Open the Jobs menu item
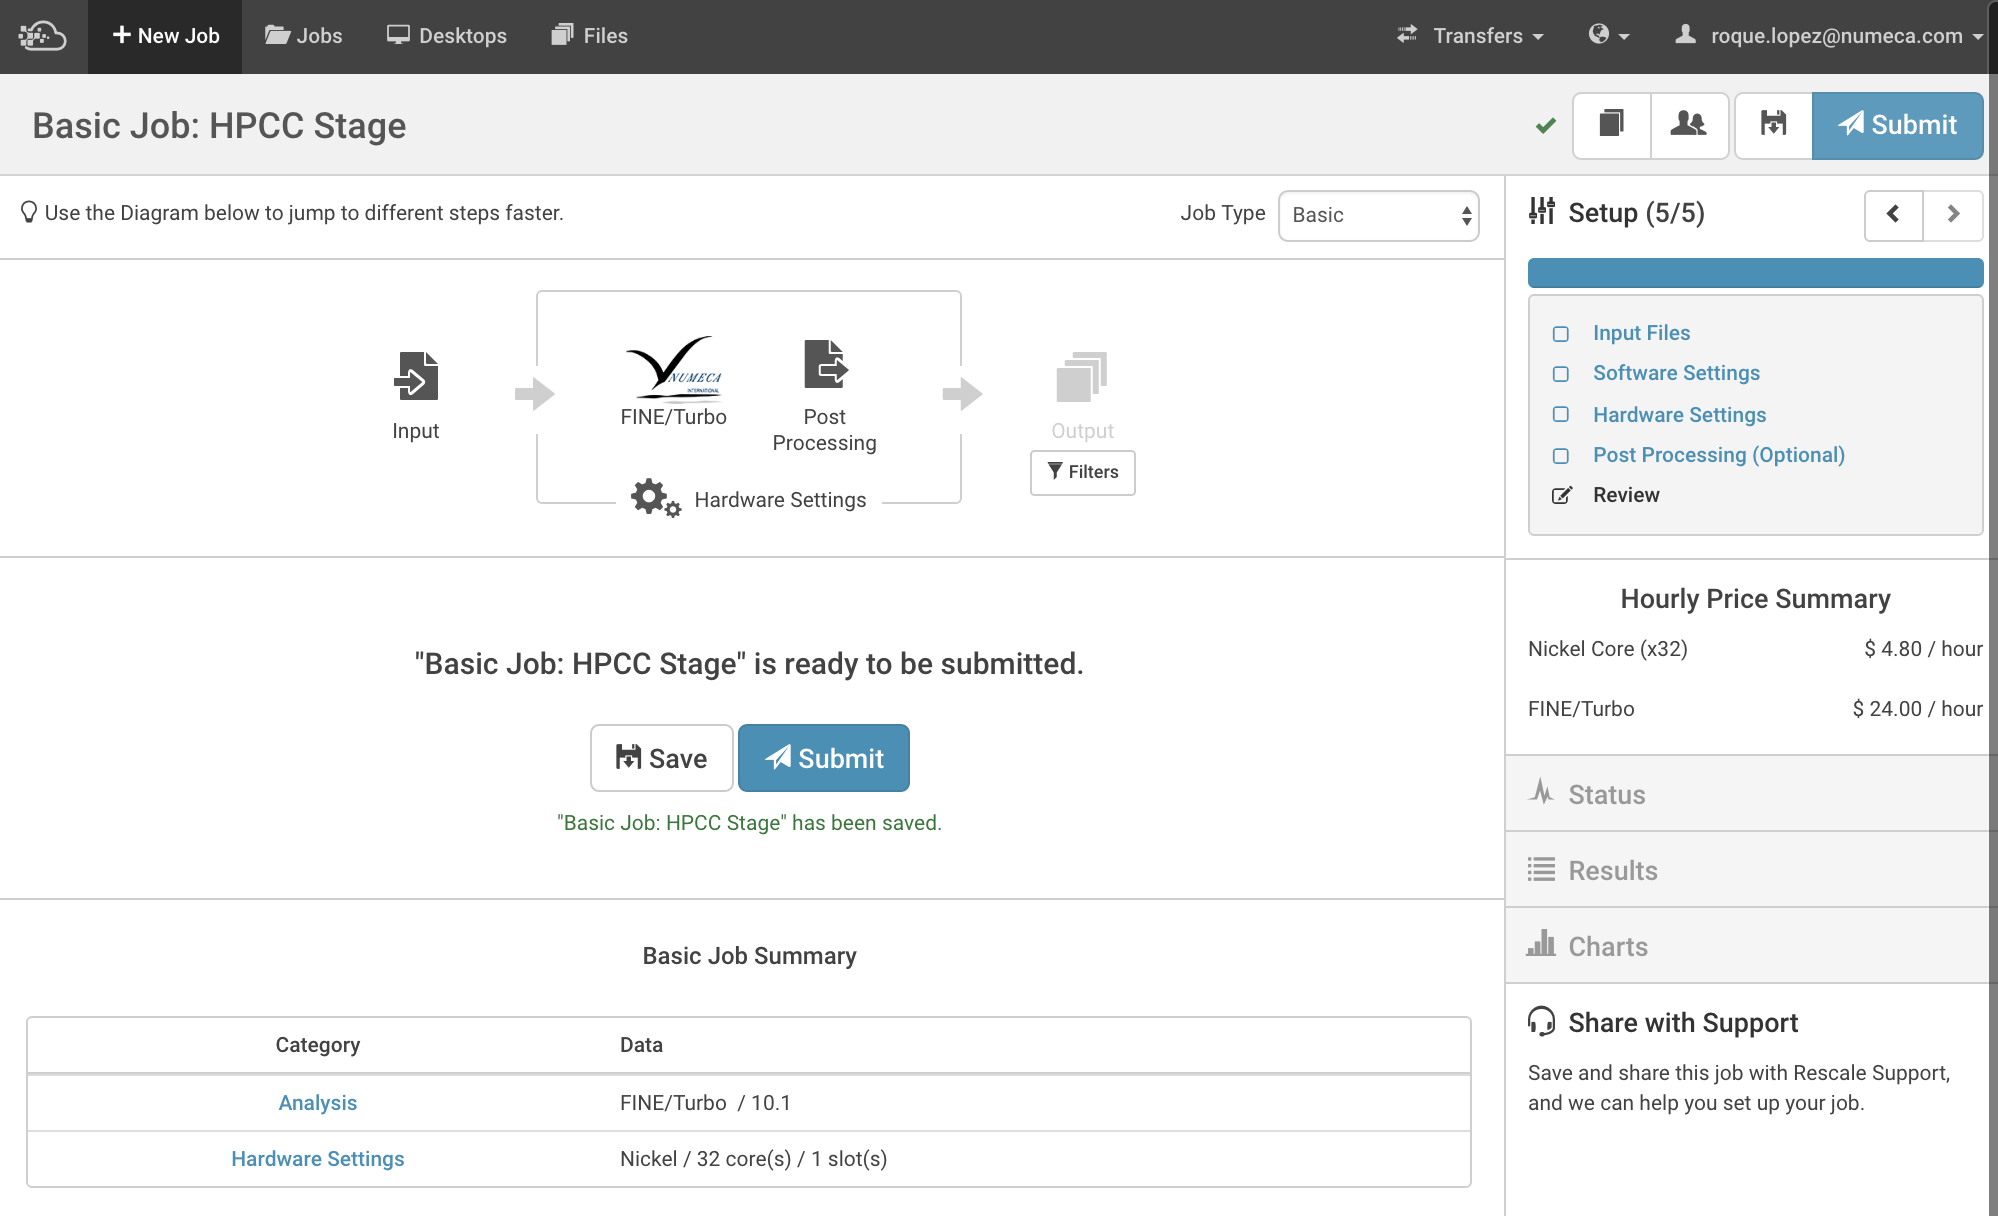The height and width of the screenshot is (1216, 1998). point(303,36)
